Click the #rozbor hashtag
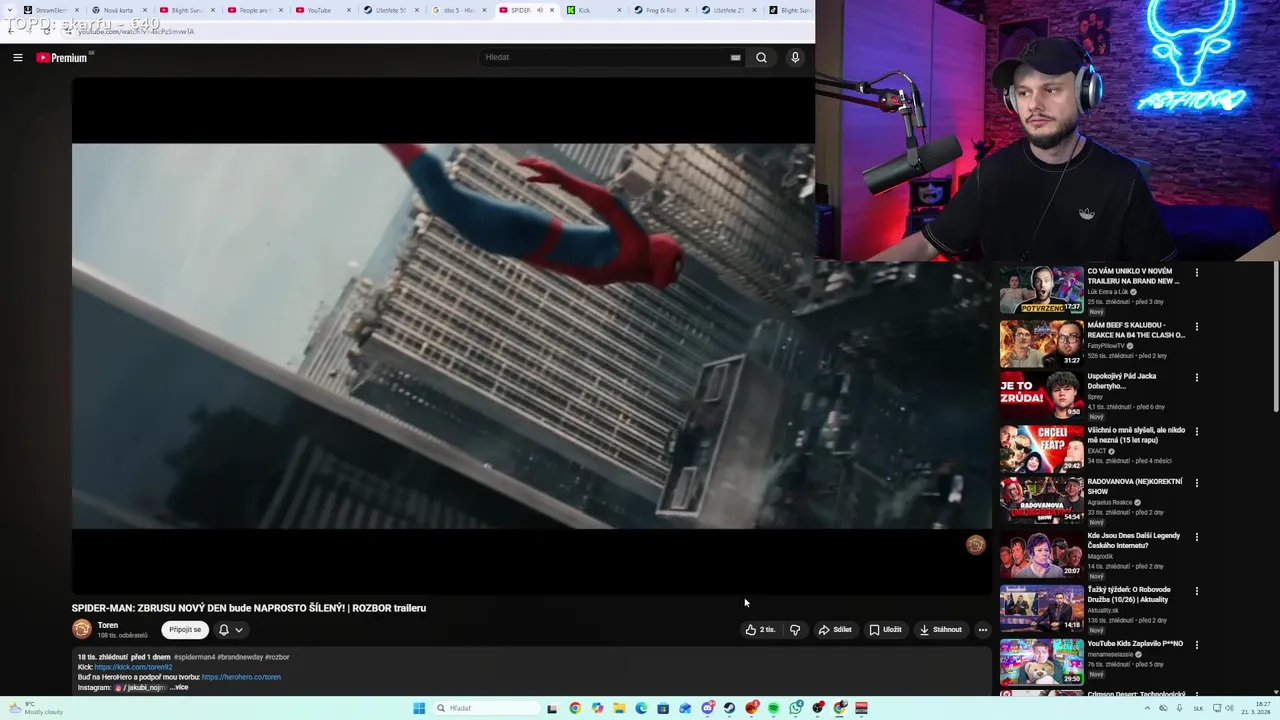 point(277,657)
